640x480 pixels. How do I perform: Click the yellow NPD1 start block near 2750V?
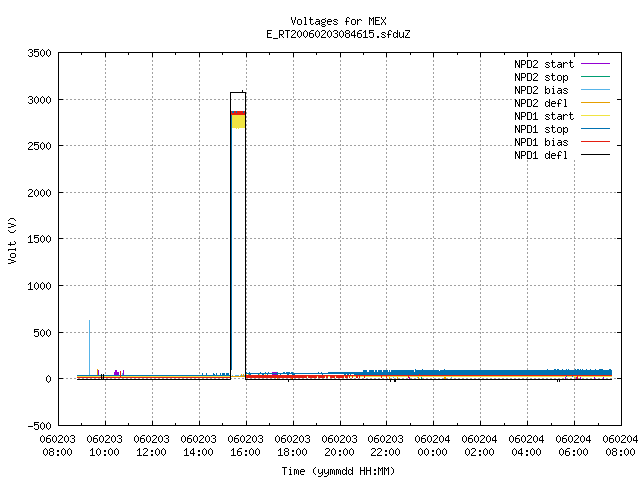[238, 121]
